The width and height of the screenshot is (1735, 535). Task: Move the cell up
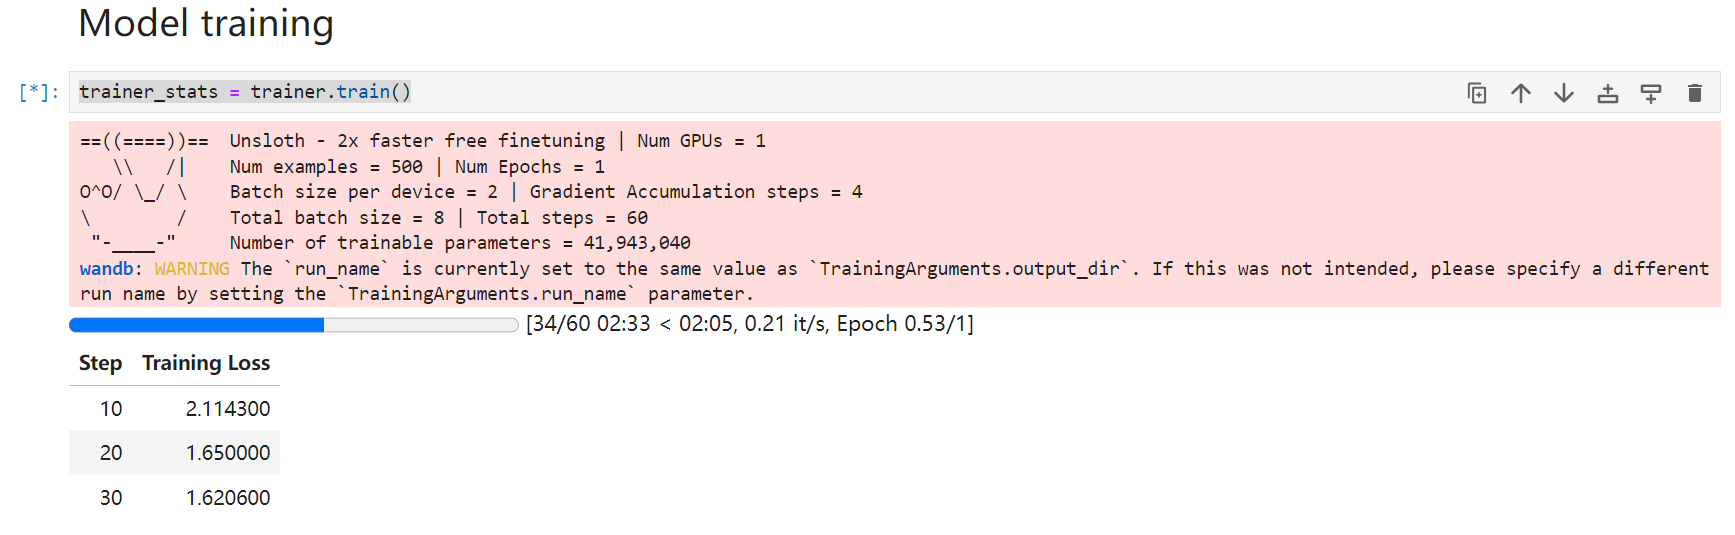tap(1520, 93)
